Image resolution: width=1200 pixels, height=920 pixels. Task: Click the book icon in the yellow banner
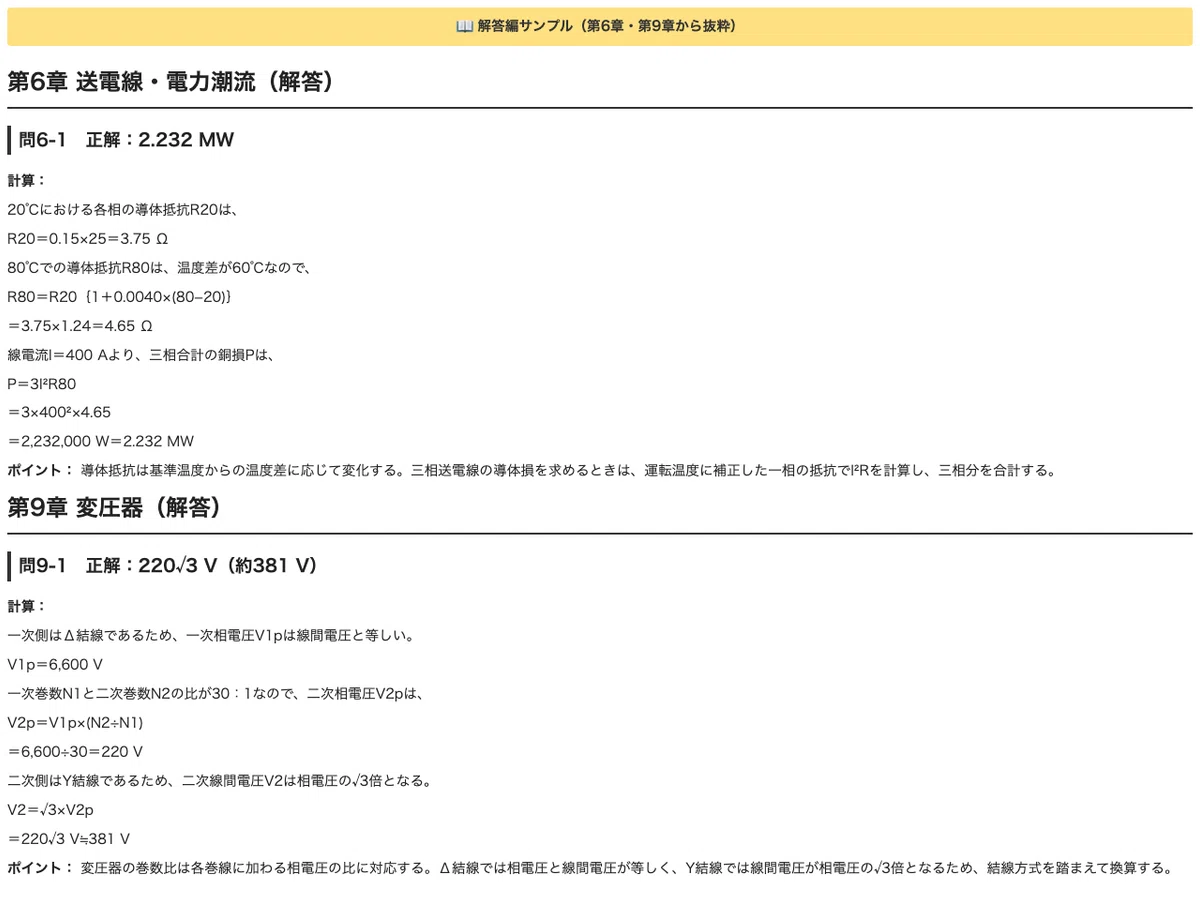point(464,26)
